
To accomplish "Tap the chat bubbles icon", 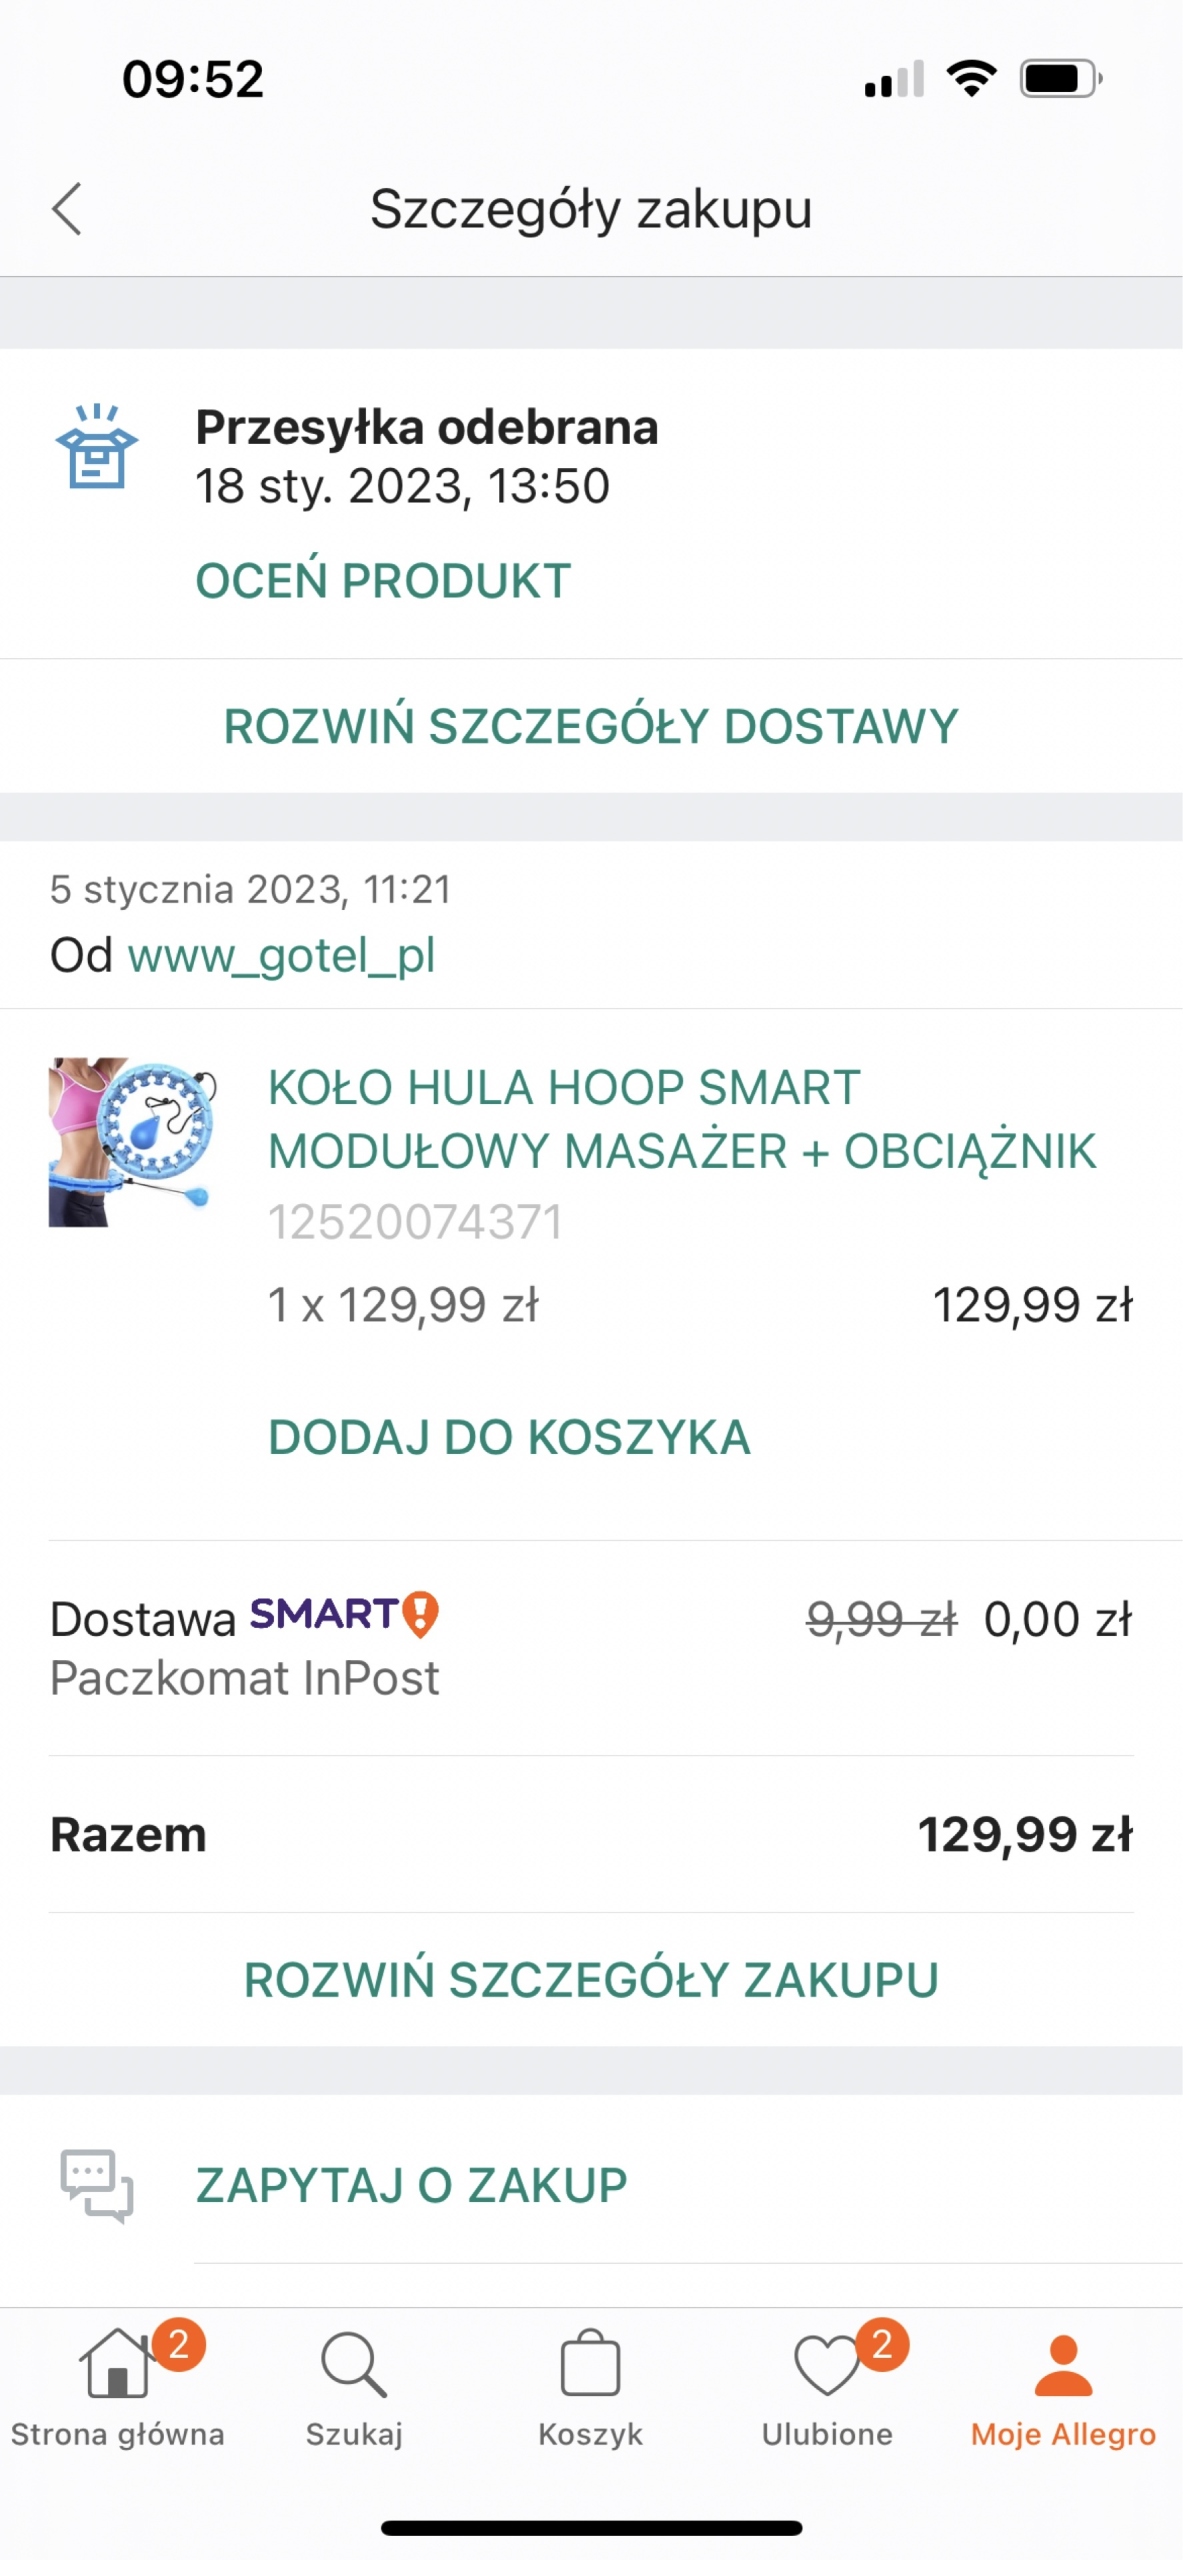I will pos(97,2185).
